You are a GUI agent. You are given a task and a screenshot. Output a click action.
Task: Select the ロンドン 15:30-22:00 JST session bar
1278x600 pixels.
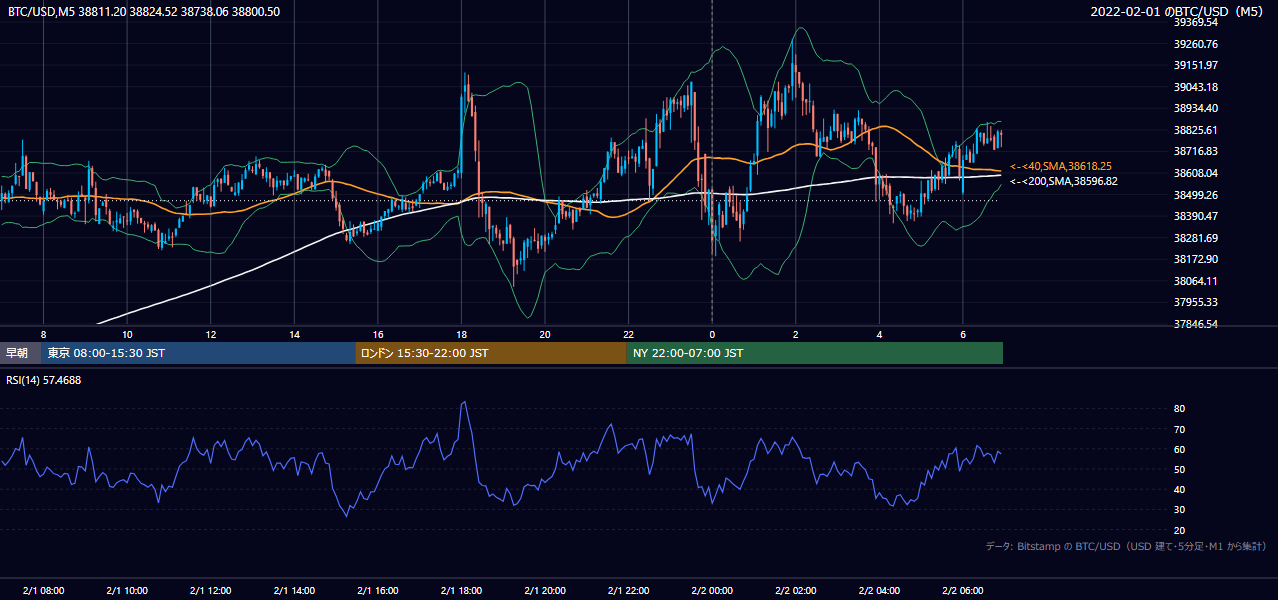coord(491,353)
